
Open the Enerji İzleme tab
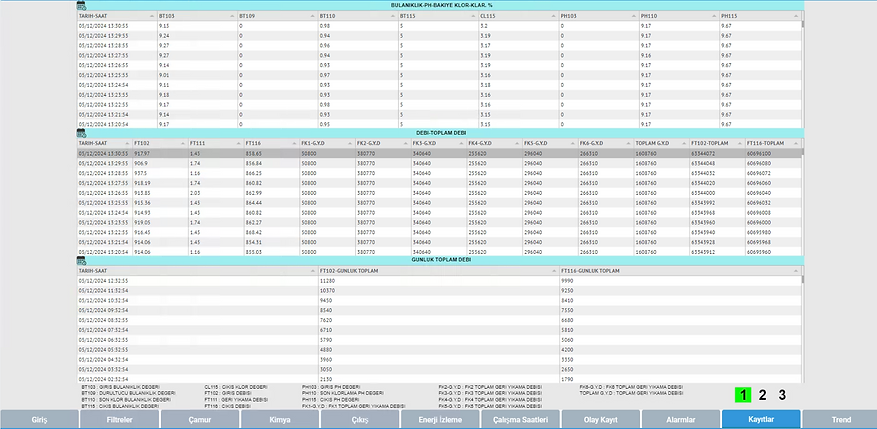[x=438, y=419]
